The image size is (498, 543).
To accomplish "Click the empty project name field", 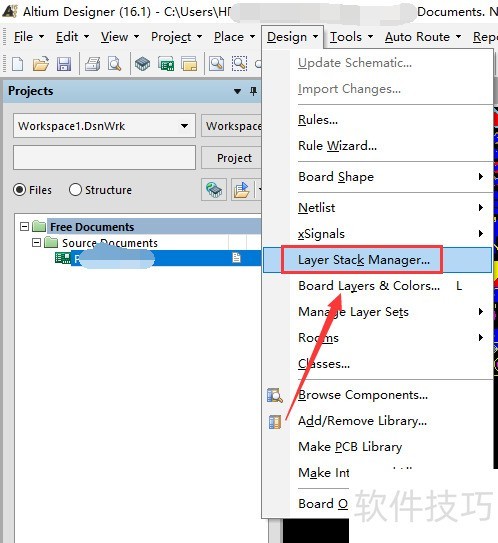I will (x=104, y=158).
